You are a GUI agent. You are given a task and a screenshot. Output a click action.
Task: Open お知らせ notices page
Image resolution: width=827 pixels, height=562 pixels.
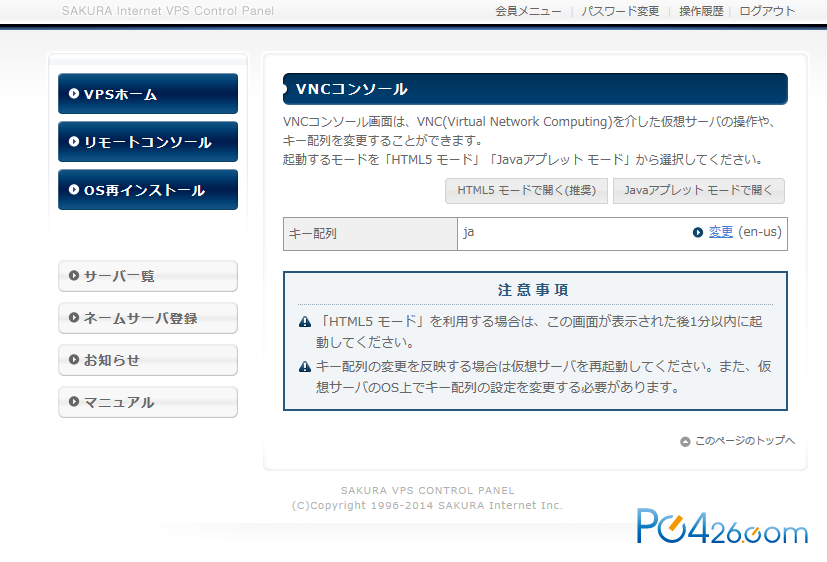point(148,360)
